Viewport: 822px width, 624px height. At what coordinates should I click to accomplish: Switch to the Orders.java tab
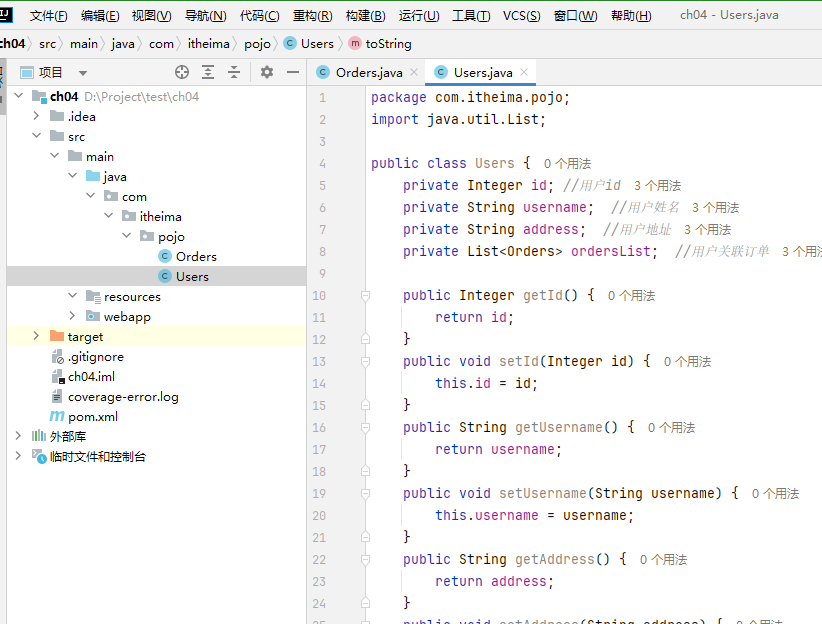(x=368, y=72)
